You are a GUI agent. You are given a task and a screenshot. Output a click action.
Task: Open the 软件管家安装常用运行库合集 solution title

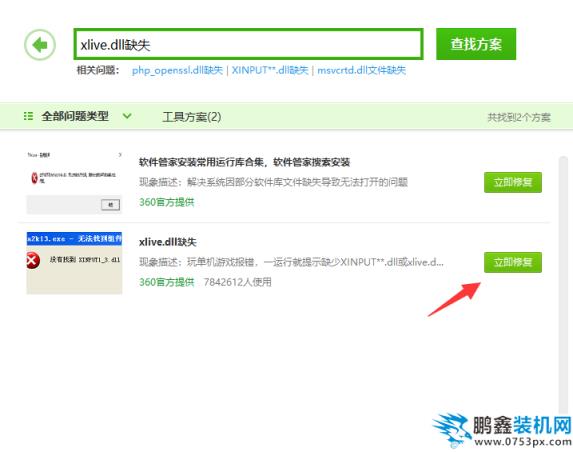244,162
